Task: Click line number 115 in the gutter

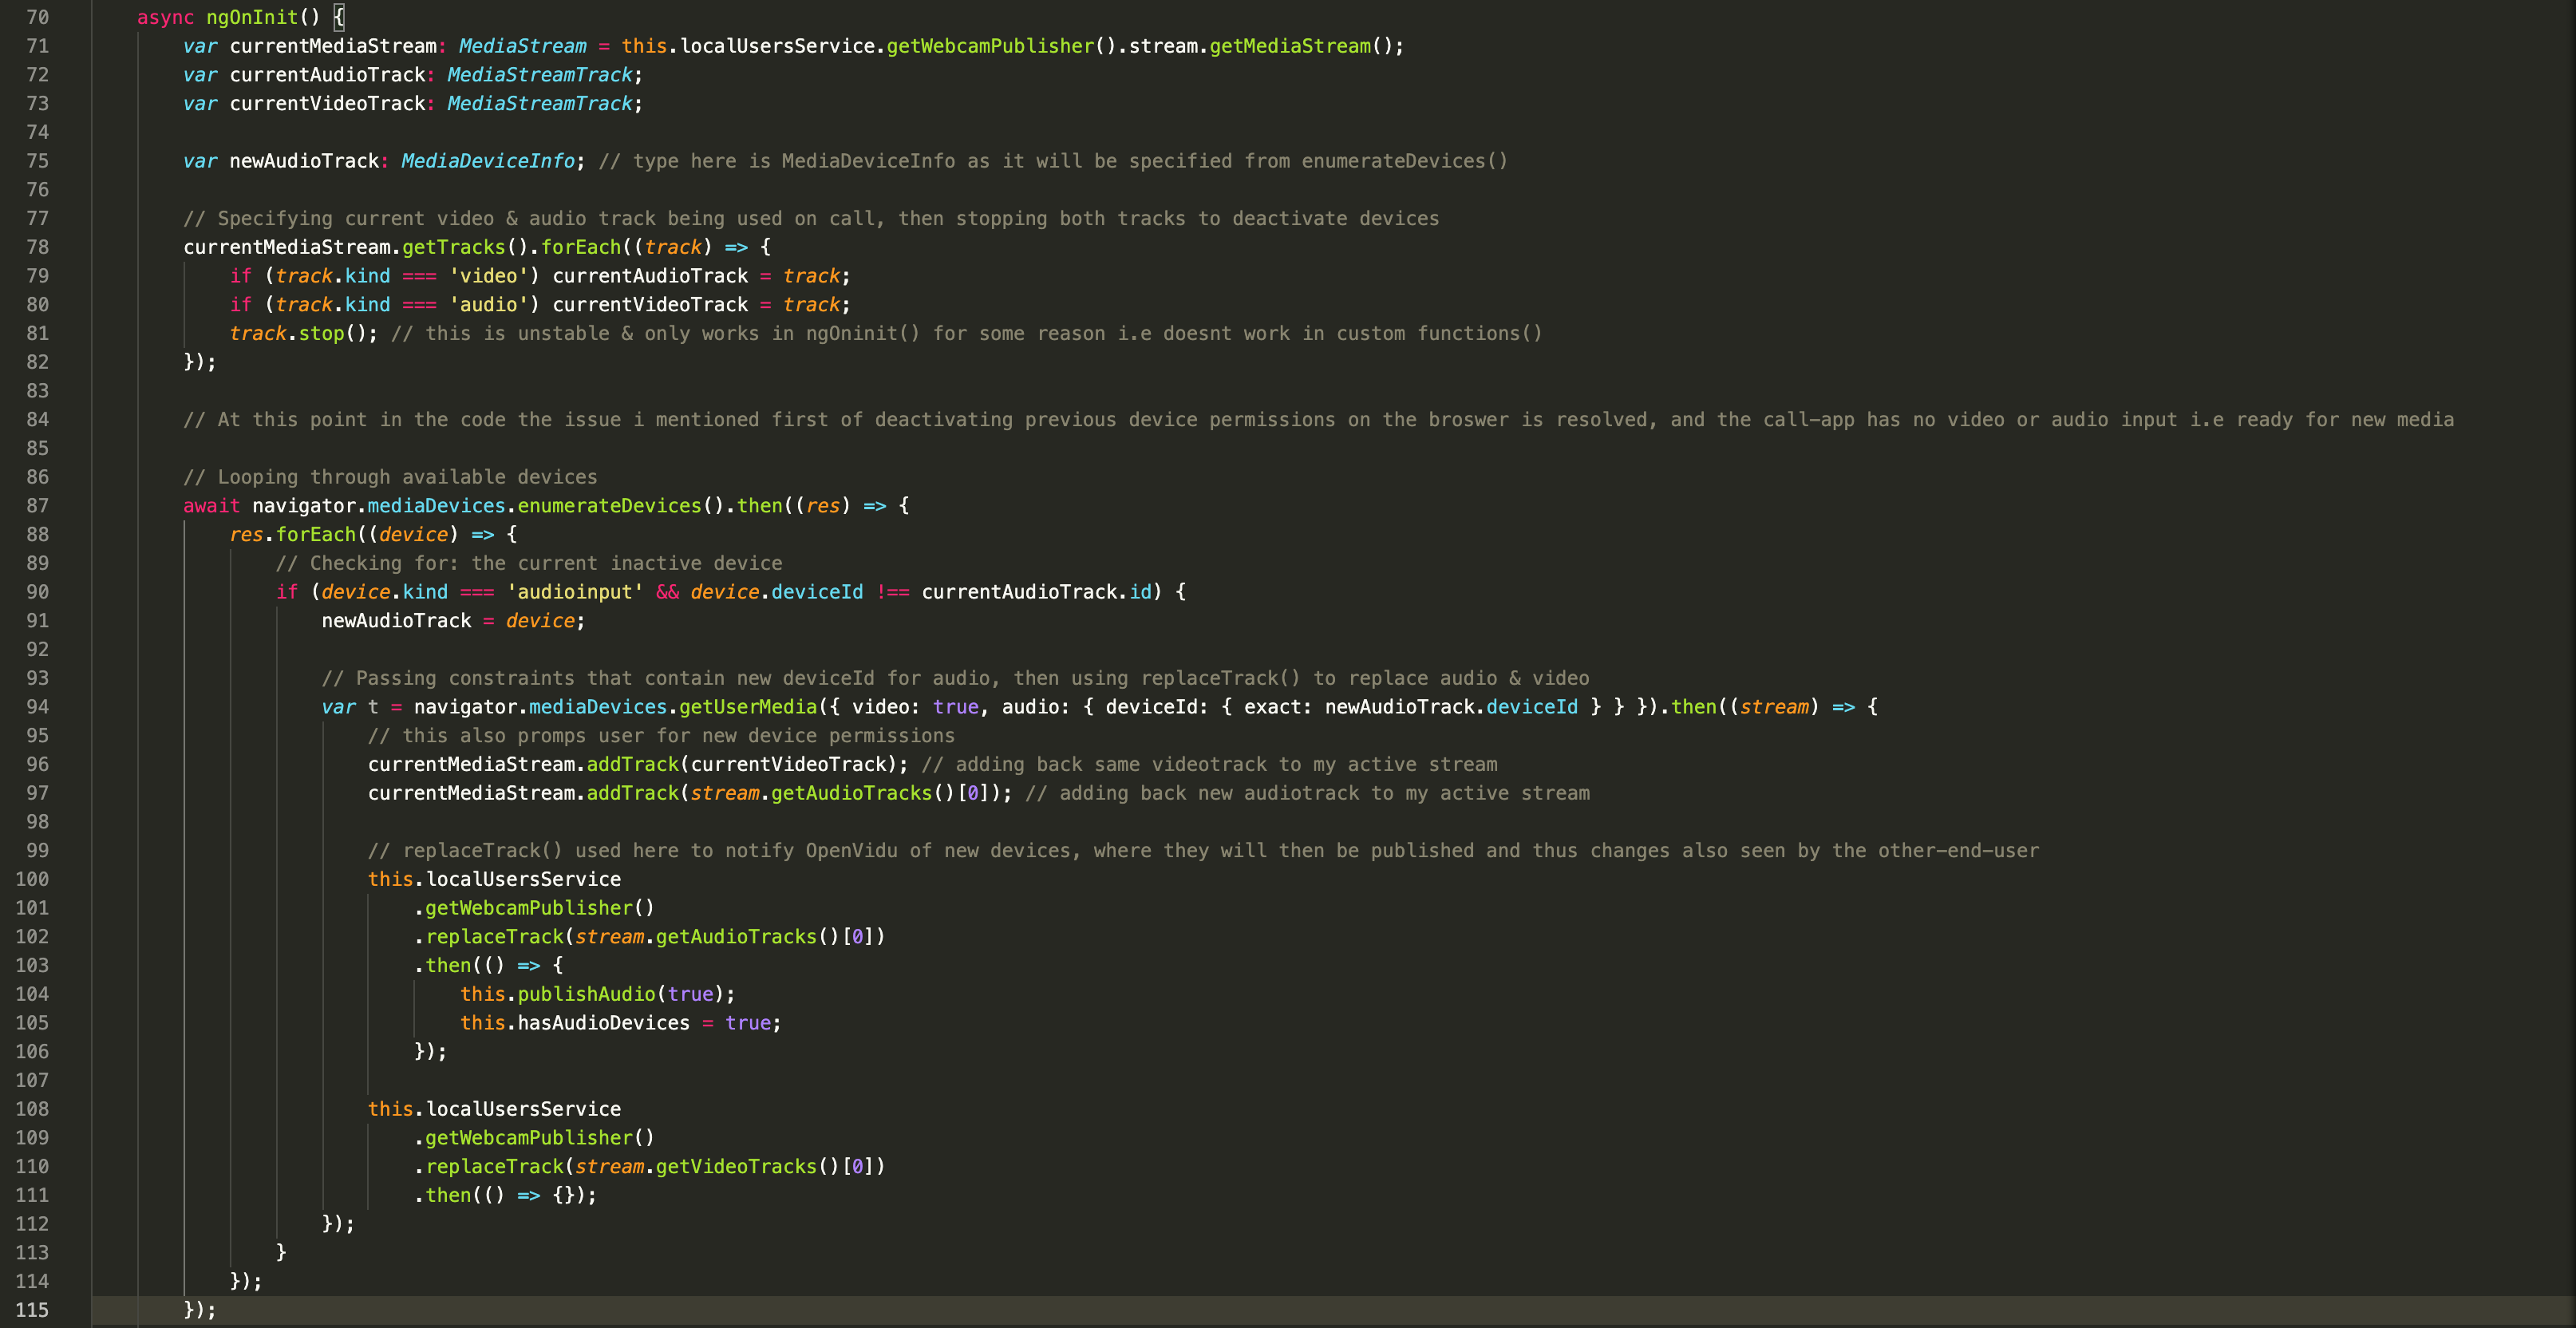Action: (x=32, y=1310)
